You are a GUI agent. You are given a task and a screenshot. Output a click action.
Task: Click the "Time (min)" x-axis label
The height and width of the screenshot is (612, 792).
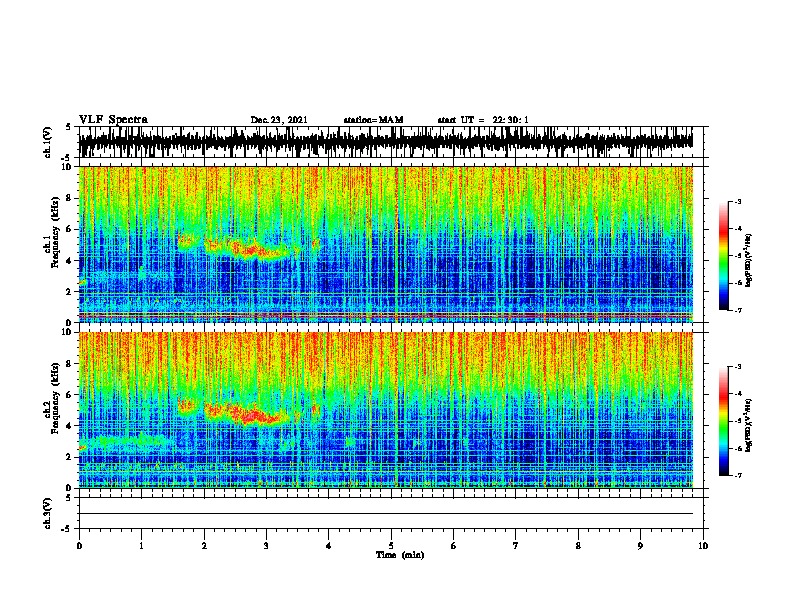[x=400, y=555]
